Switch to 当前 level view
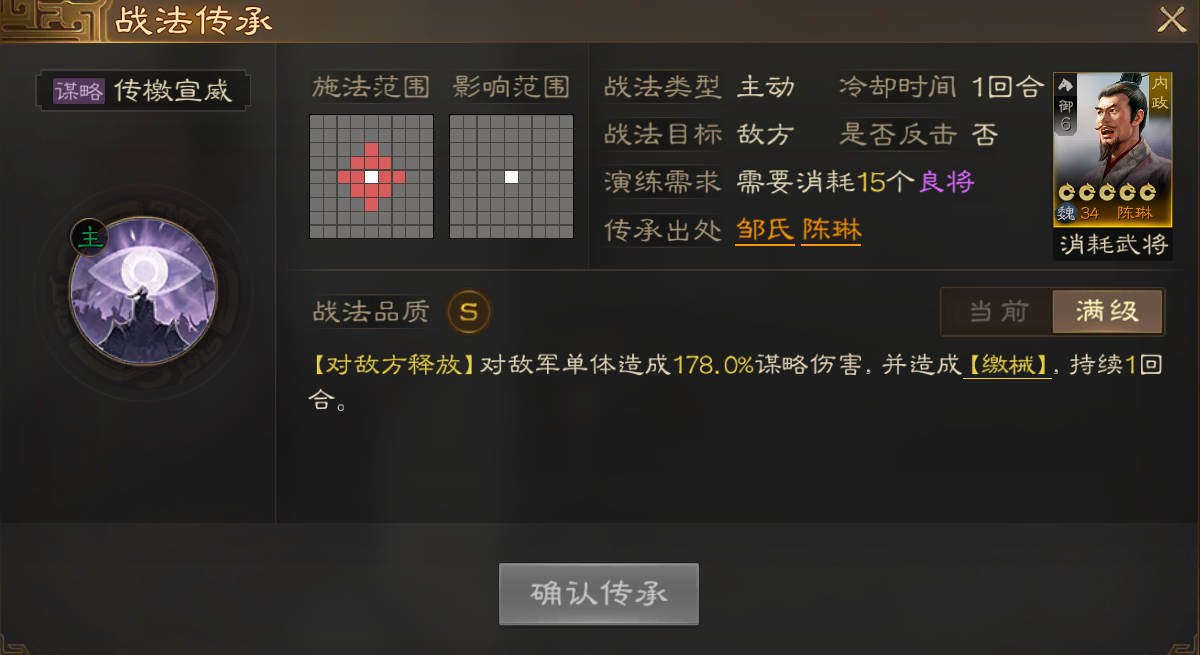The image size is (1200, 655). [x=998, y=312]
